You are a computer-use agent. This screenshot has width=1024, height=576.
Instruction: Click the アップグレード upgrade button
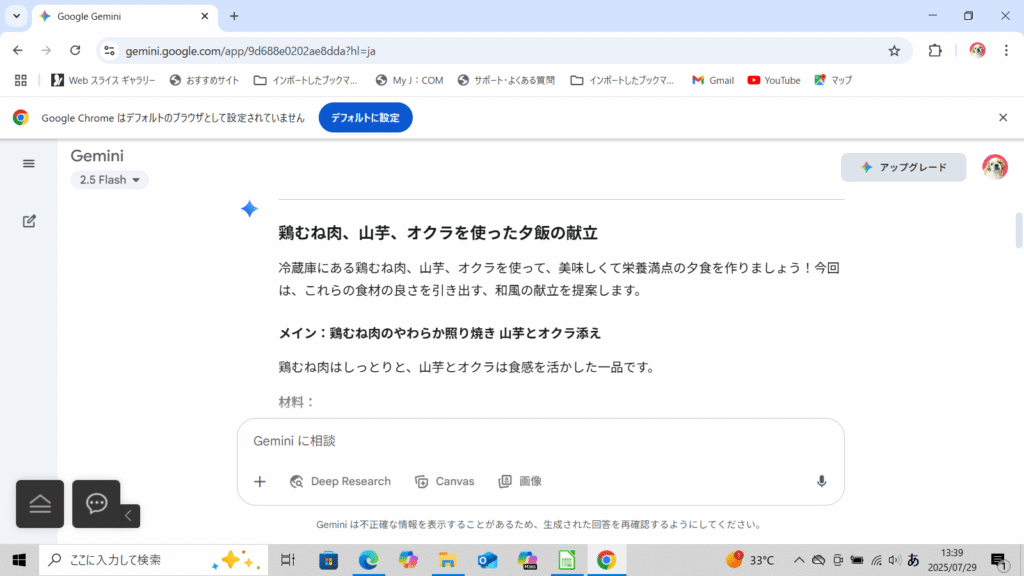(903, 167)
